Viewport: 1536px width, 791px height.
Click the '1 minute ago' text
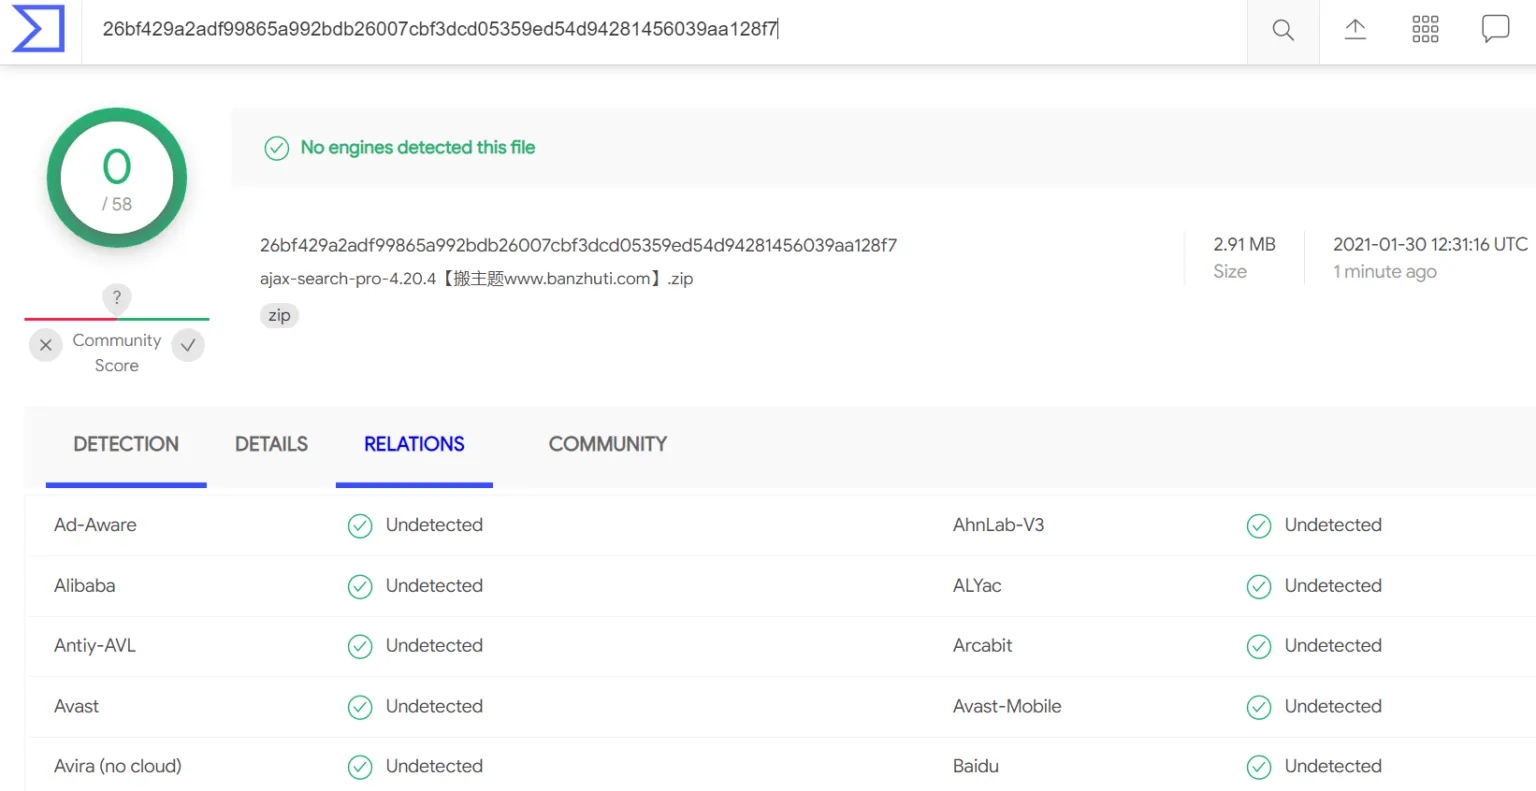(1385, 272)
